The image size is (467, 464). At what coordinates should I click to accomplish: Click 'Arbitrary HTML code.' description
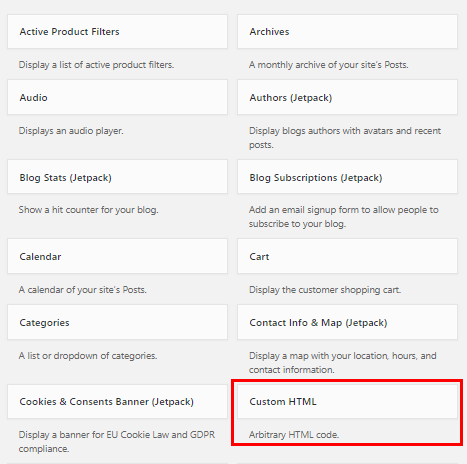pos(294,435)
